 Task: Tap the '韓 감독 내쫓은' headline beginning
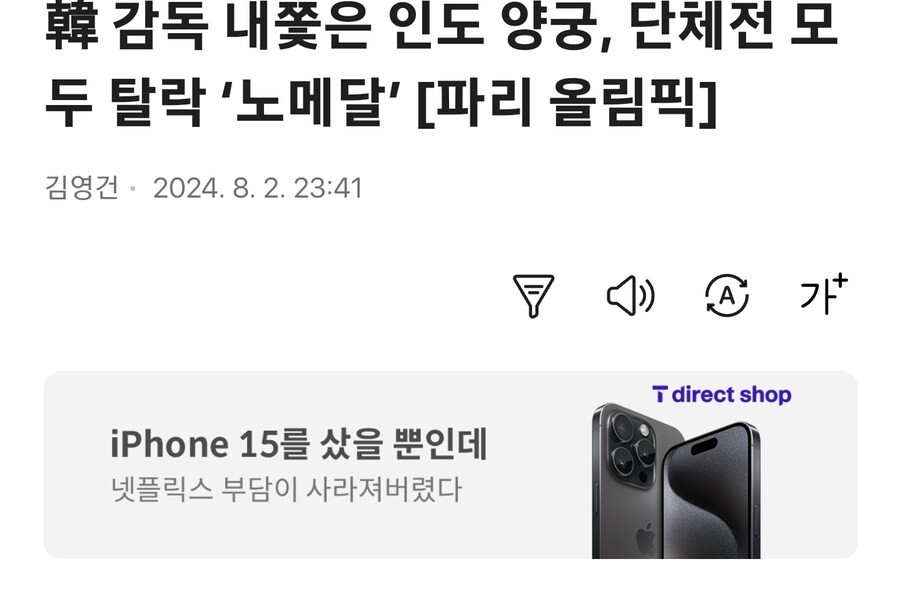pyautogui.click(x=208, y=26)
